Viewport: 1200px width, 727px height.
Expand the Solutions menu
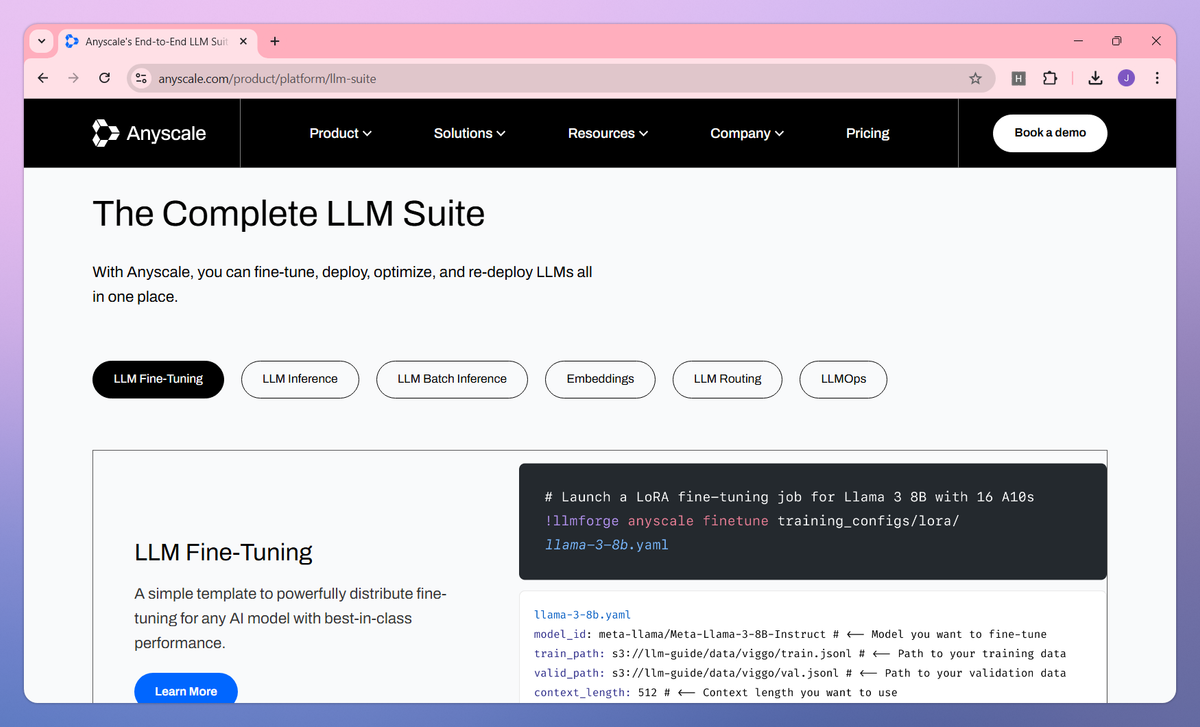[469, 133]
